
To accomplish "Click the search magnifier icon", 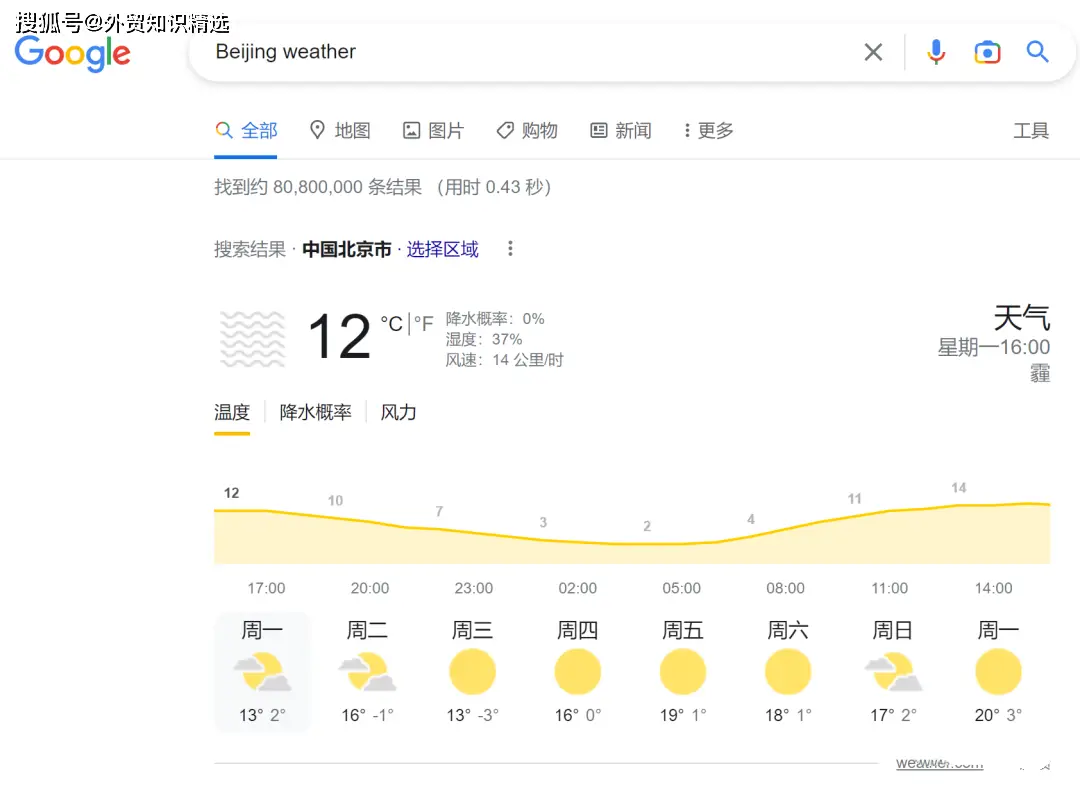I will point(1037,51).
